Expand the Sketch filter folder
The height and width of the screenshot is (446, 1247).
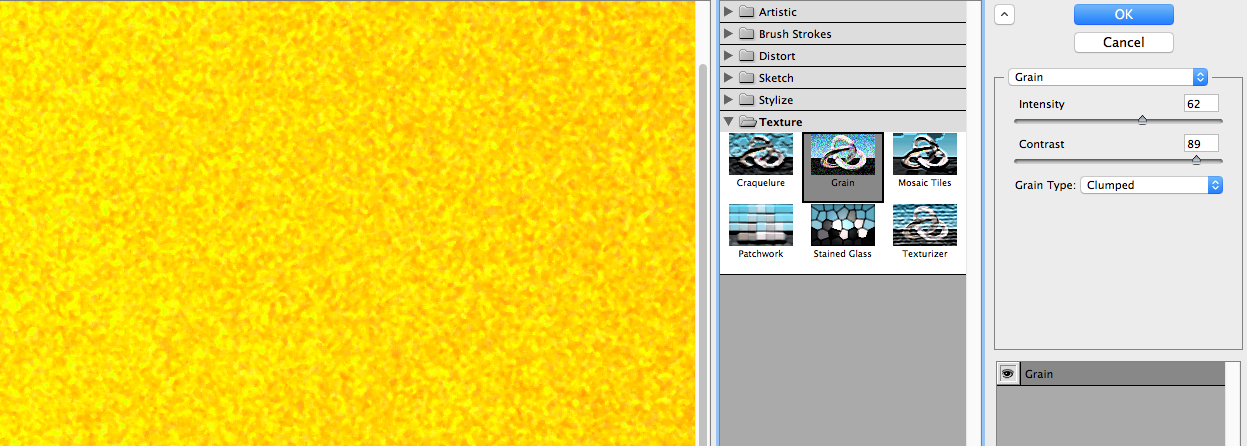coord(728,78)
